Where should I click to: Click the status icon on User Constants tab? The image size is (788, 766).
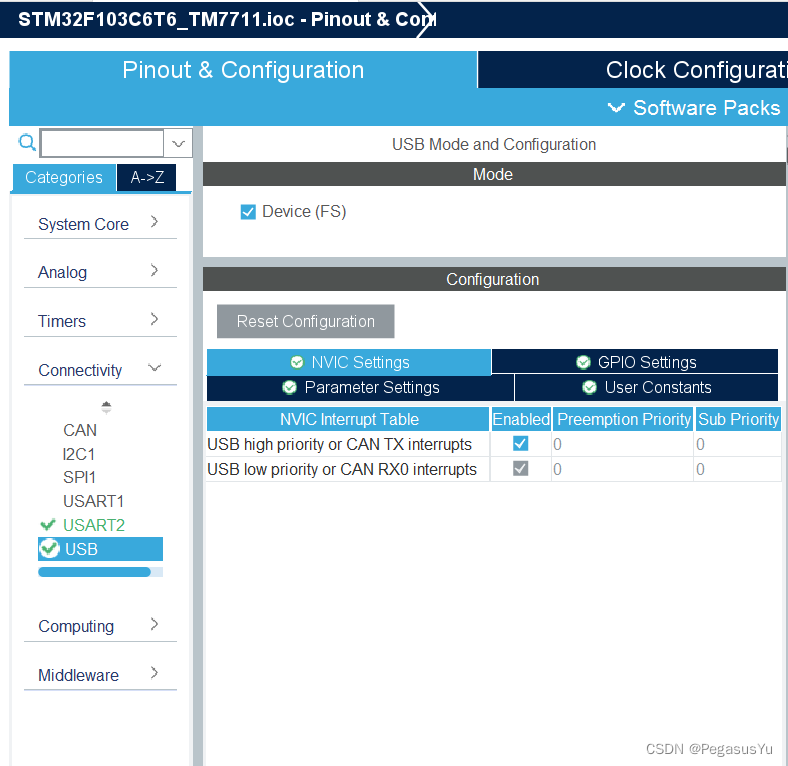click(589, 387)
